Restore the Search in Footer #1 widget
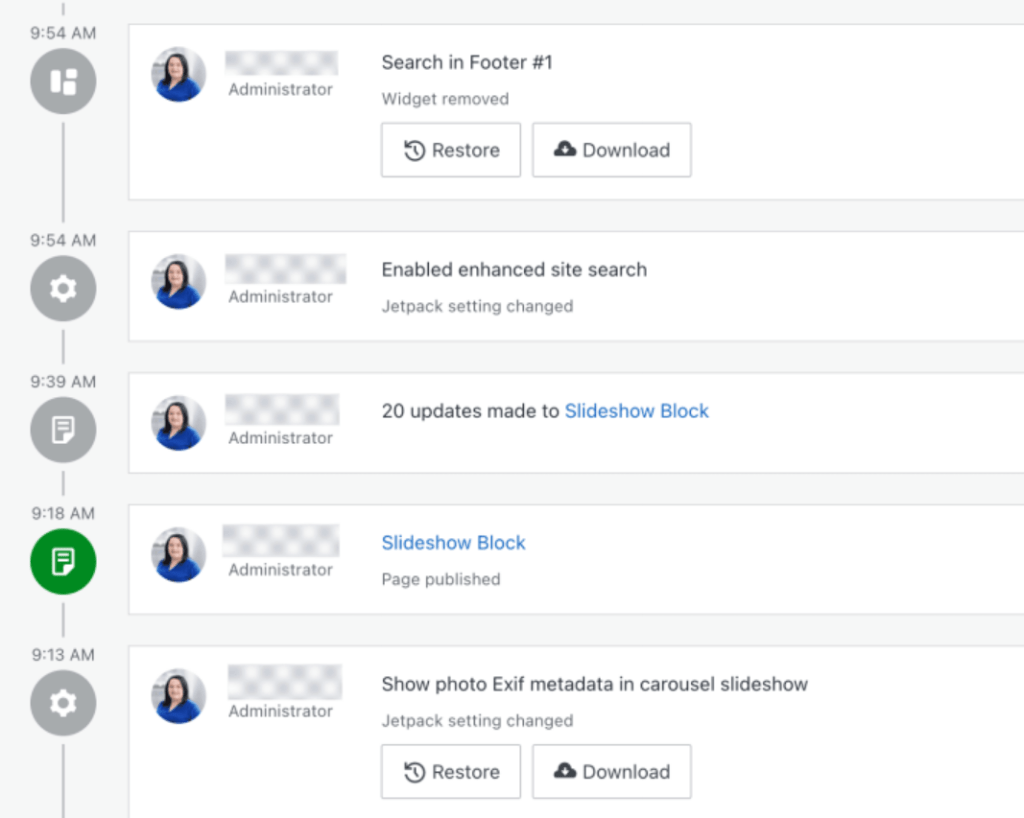Screen dimensions: 1024x818 (x=451, y=150)
